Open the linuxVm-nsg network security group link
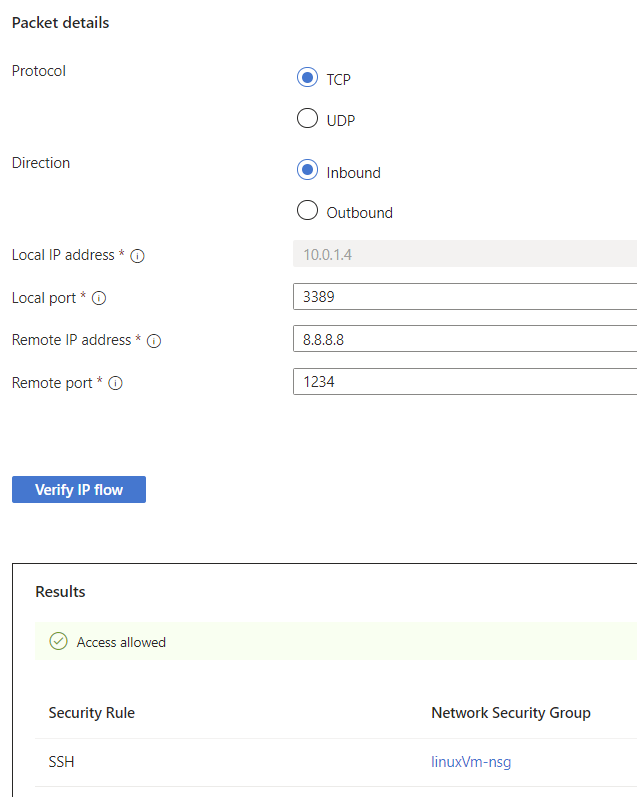The width and height of the screenshot is (637, 797). pyautogui.click(x=471, y=763)
